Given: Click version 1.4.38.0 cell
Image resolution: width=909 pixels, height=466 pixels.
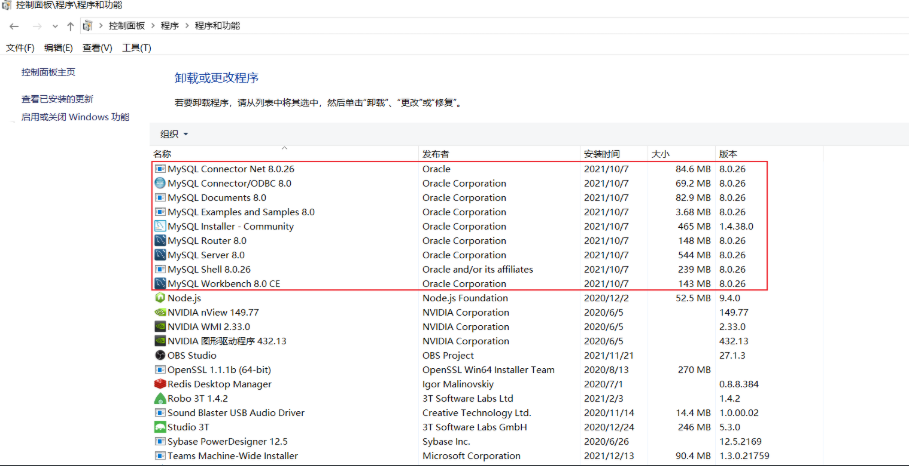Looking at the screenshot, I should (736, 227).
